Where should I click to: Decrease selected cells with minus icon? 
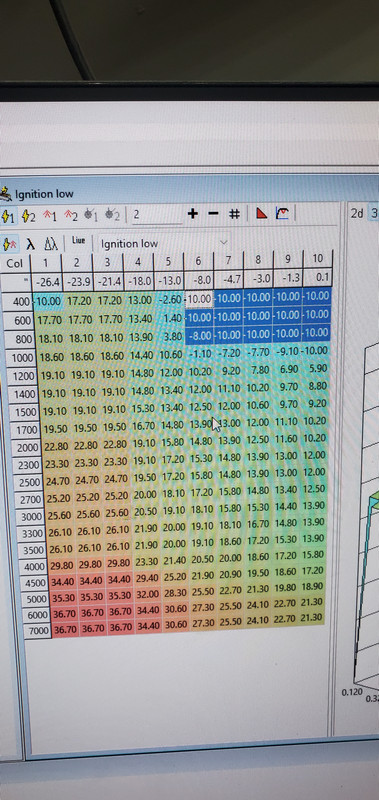(x=214, y=214)
